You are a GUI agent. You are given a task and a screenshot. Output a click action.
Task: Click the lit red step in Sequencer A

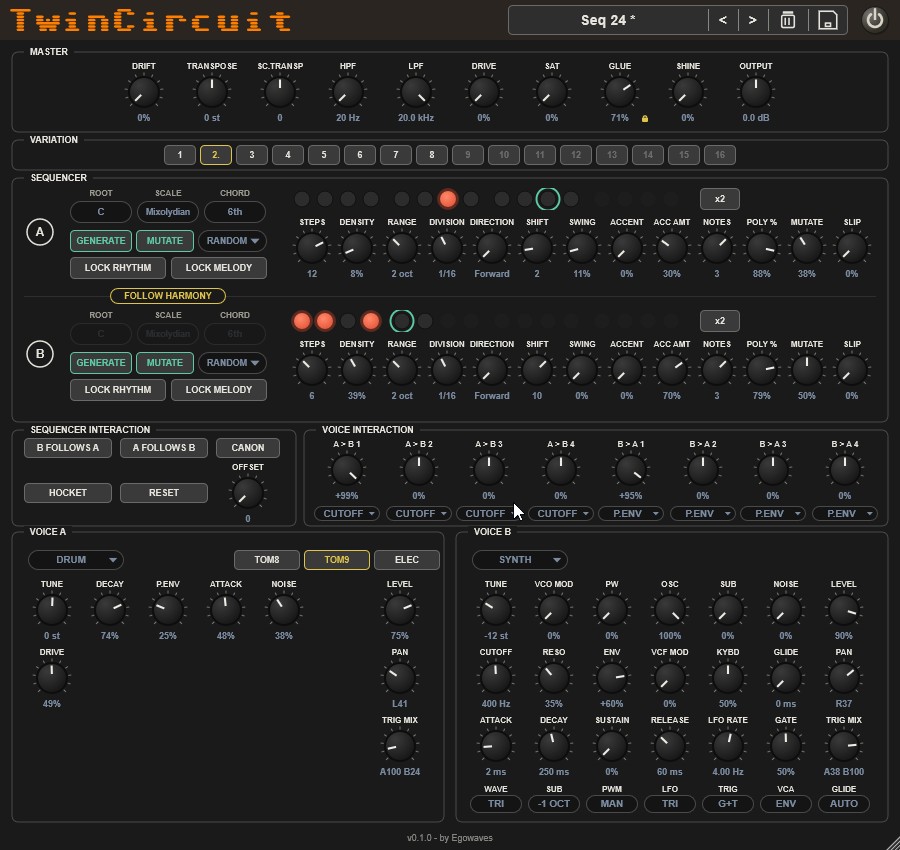(448, 199)
